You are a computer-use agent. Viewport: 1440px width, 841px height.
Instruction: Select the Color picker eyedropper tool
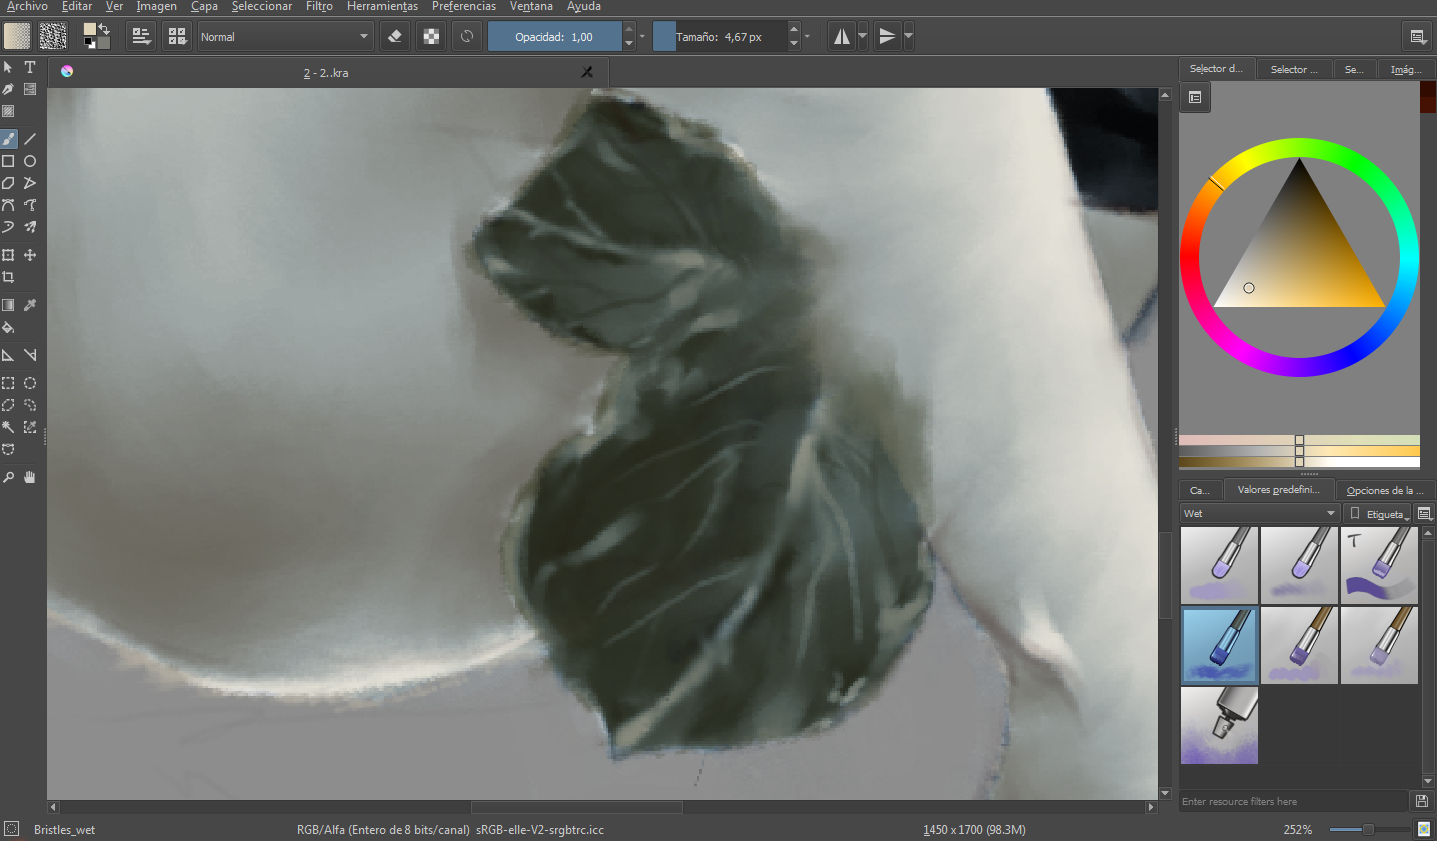pyautogui.click(x=30, y=305)
